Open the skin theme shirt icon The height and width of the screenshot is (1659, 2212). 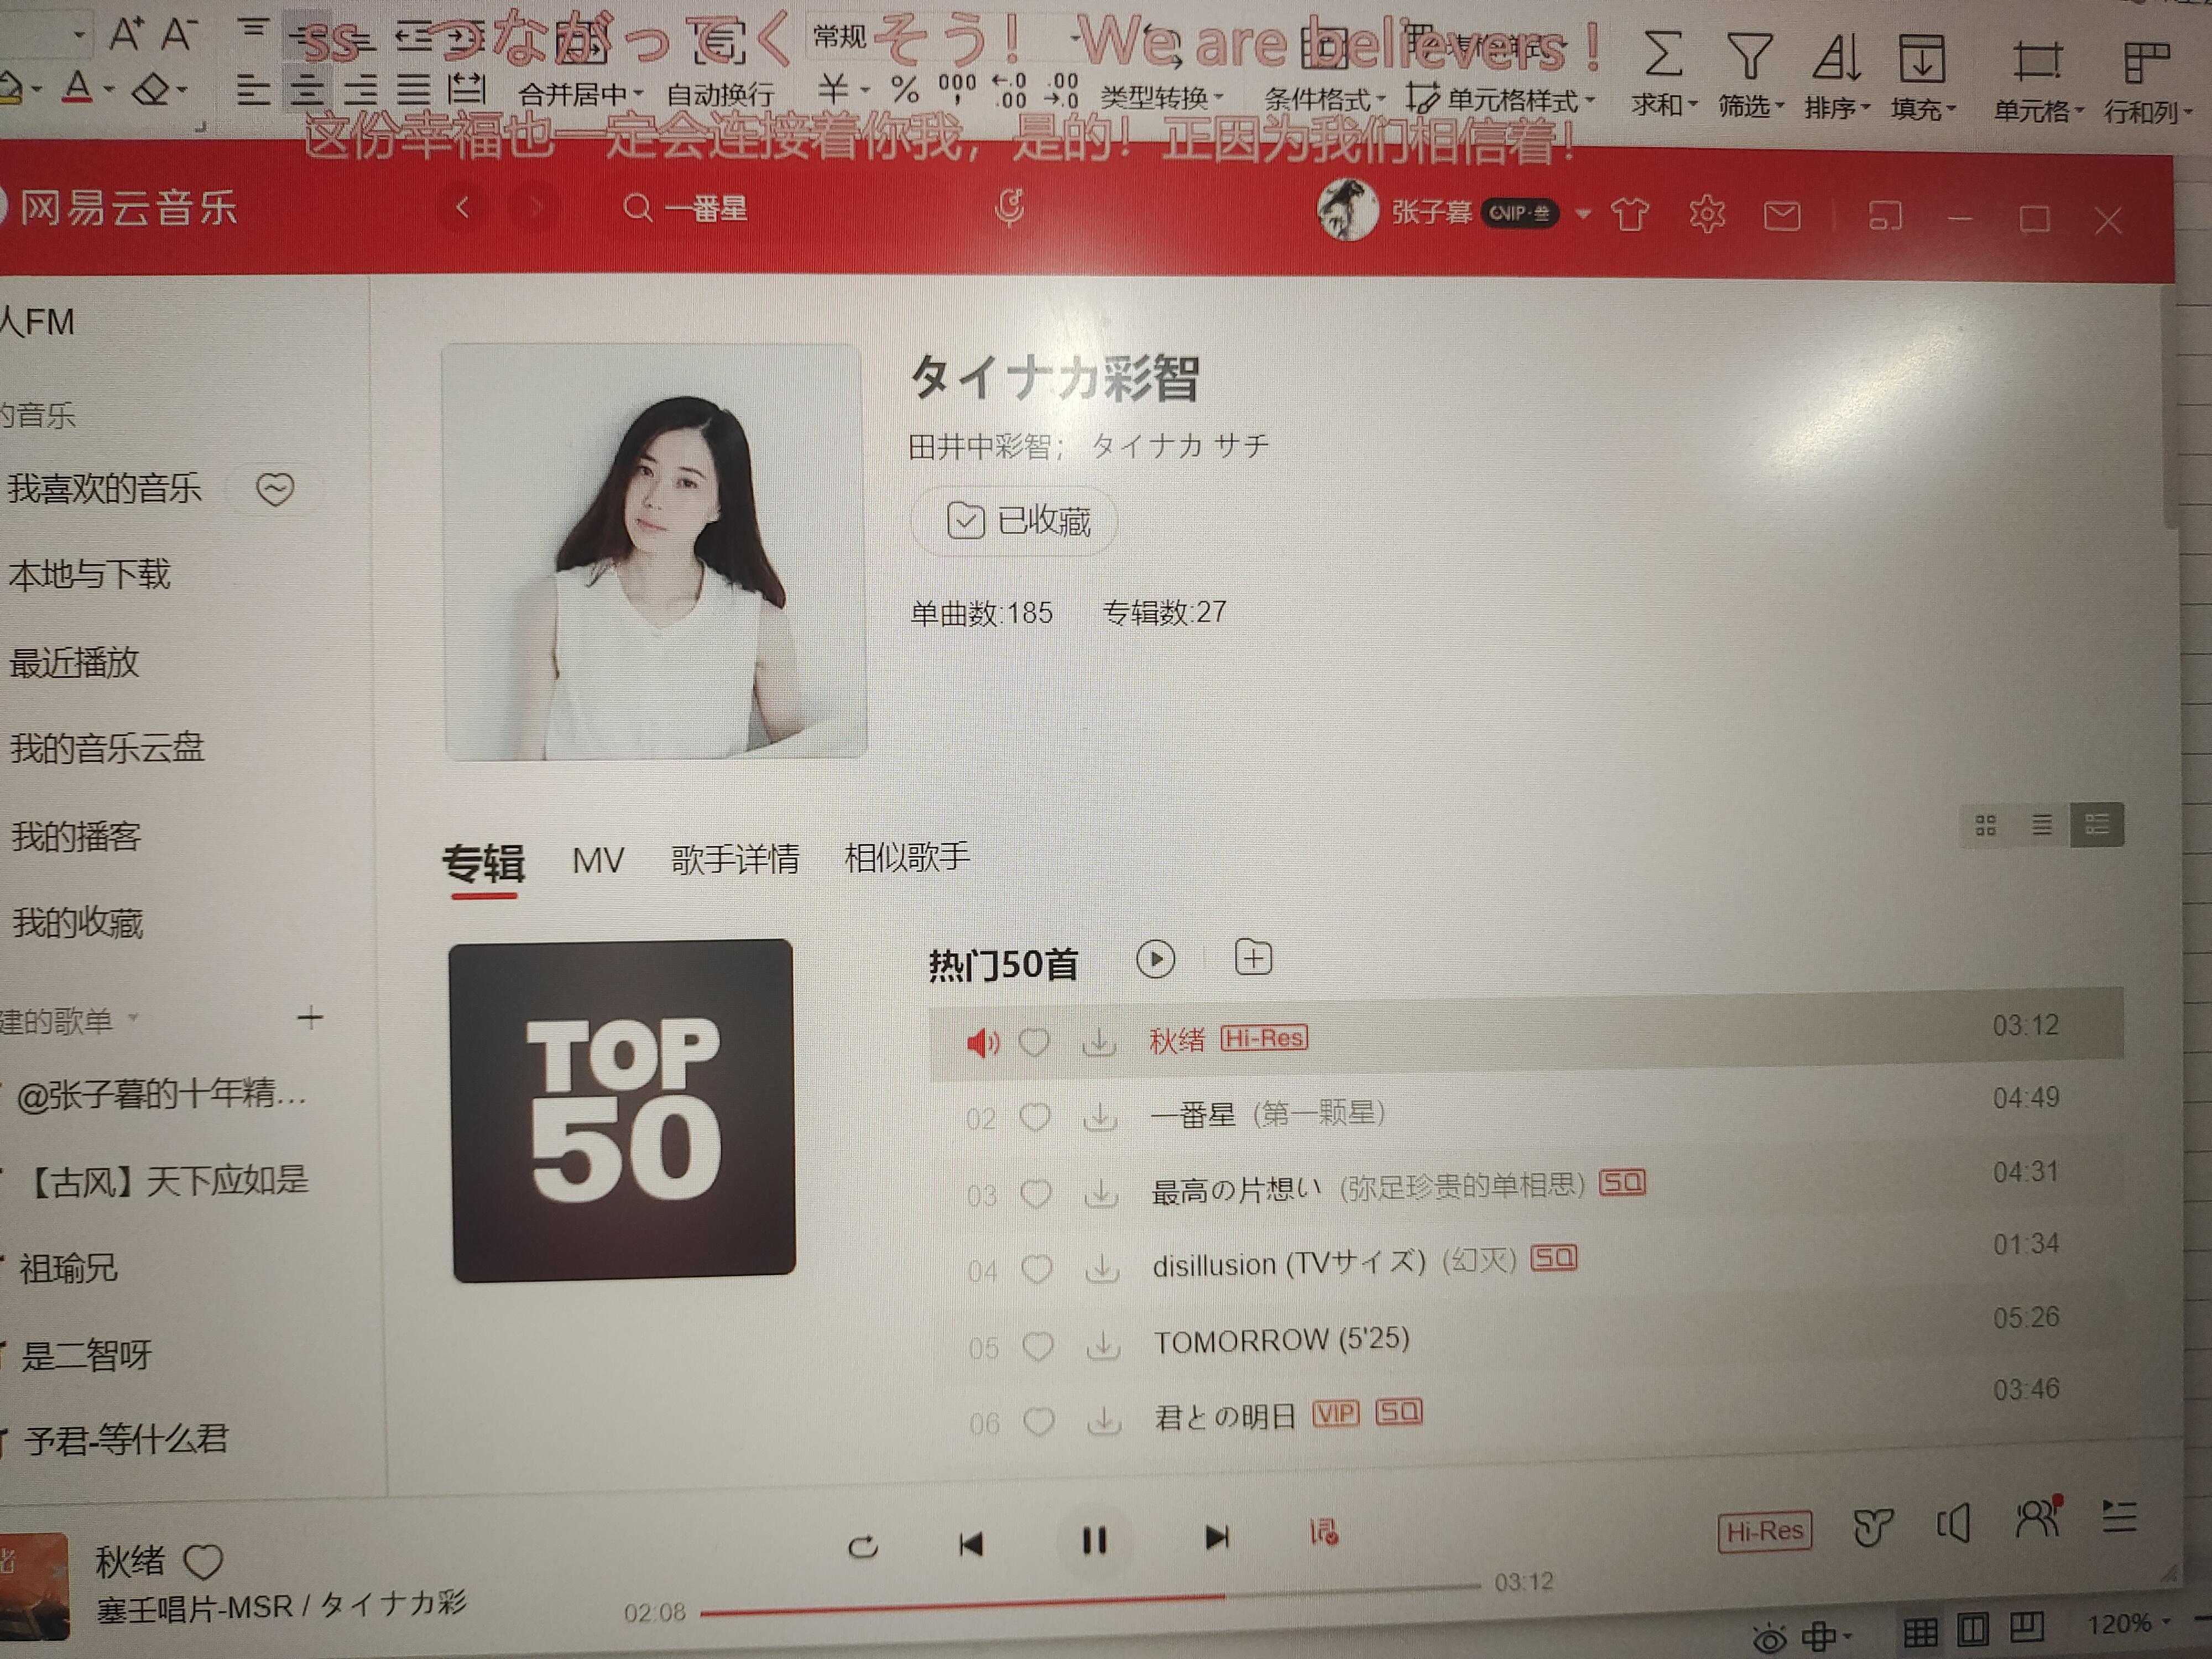tap(1630, 214)
